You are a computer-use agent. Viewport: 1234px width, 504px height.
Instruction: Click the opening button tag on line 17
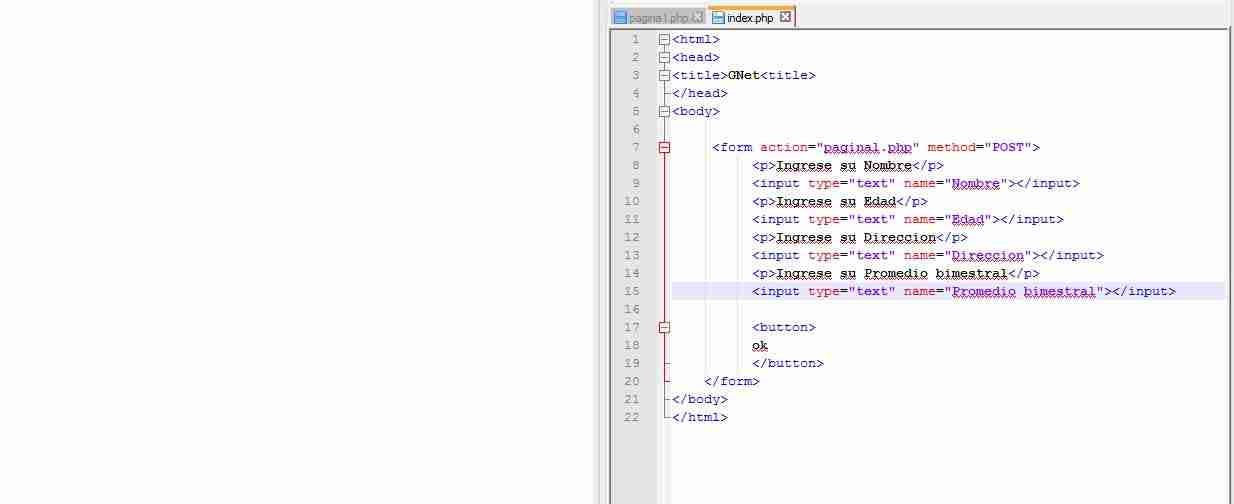(x=784, y=328)
